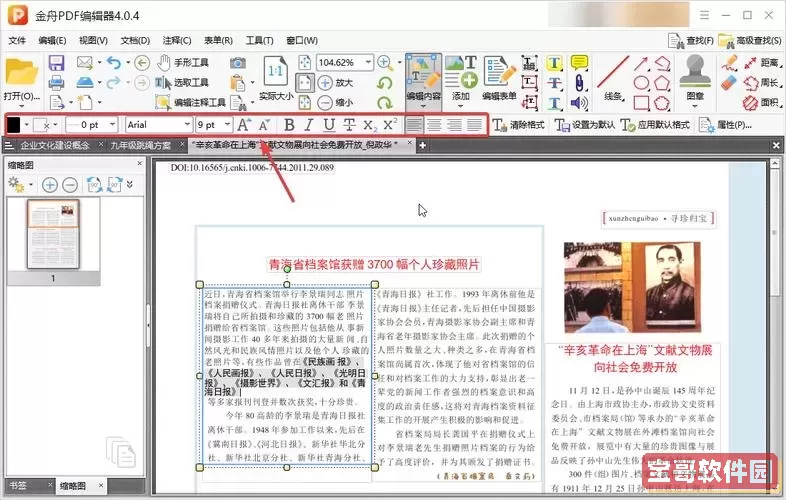Select the yellow text highlight tool

[554, 63]
